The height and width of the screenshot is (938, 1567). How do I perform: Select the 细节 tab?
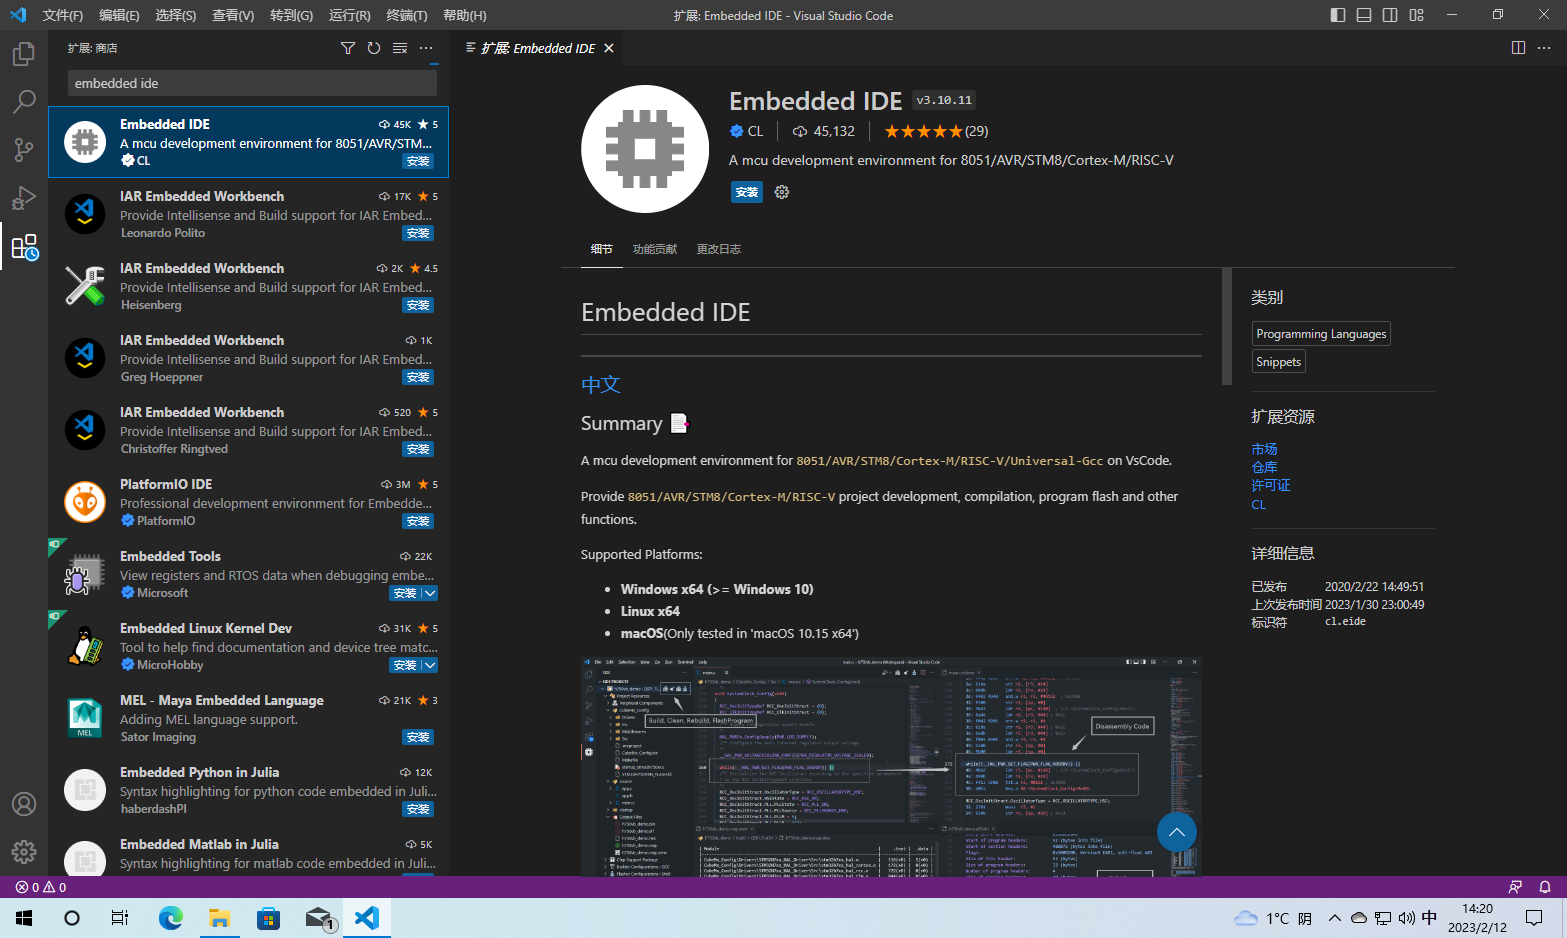(x=602, y=249)
